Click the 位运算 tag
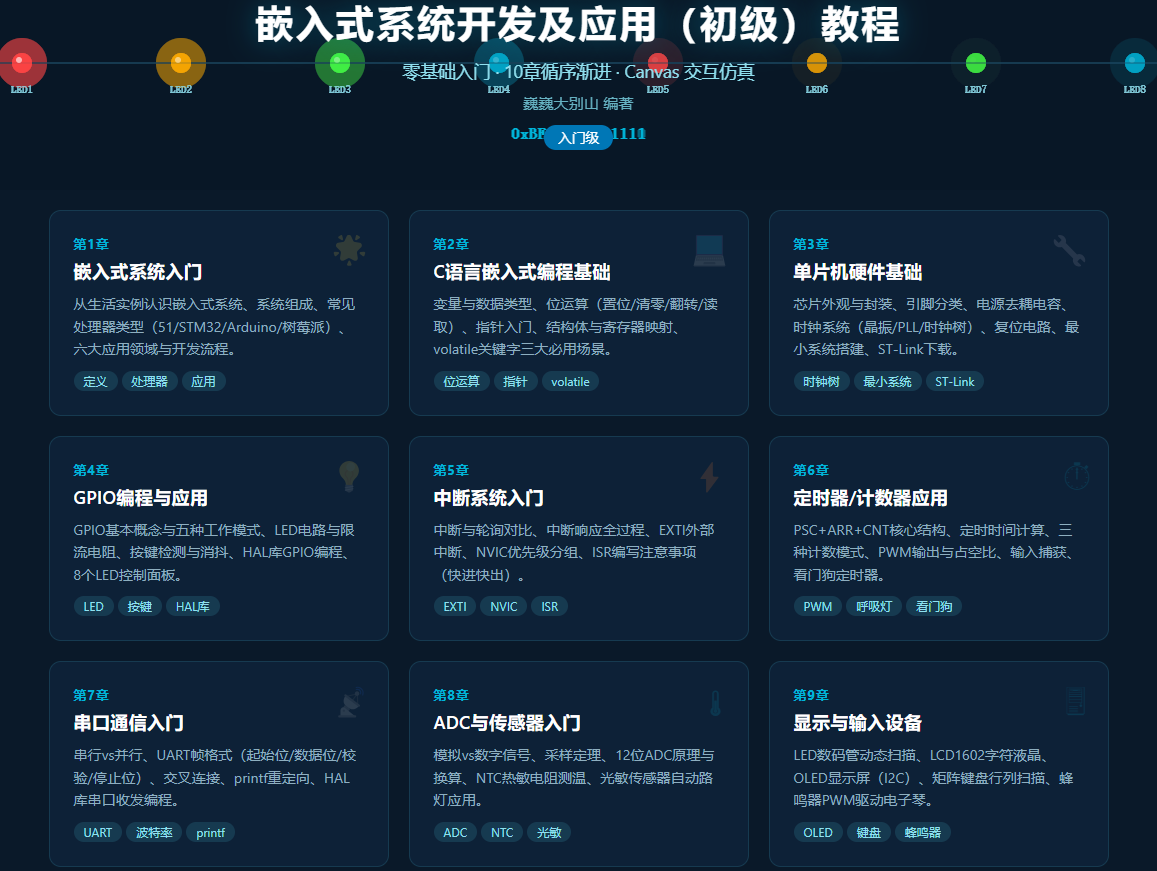 pyautogui.click(x=461, y=382)
